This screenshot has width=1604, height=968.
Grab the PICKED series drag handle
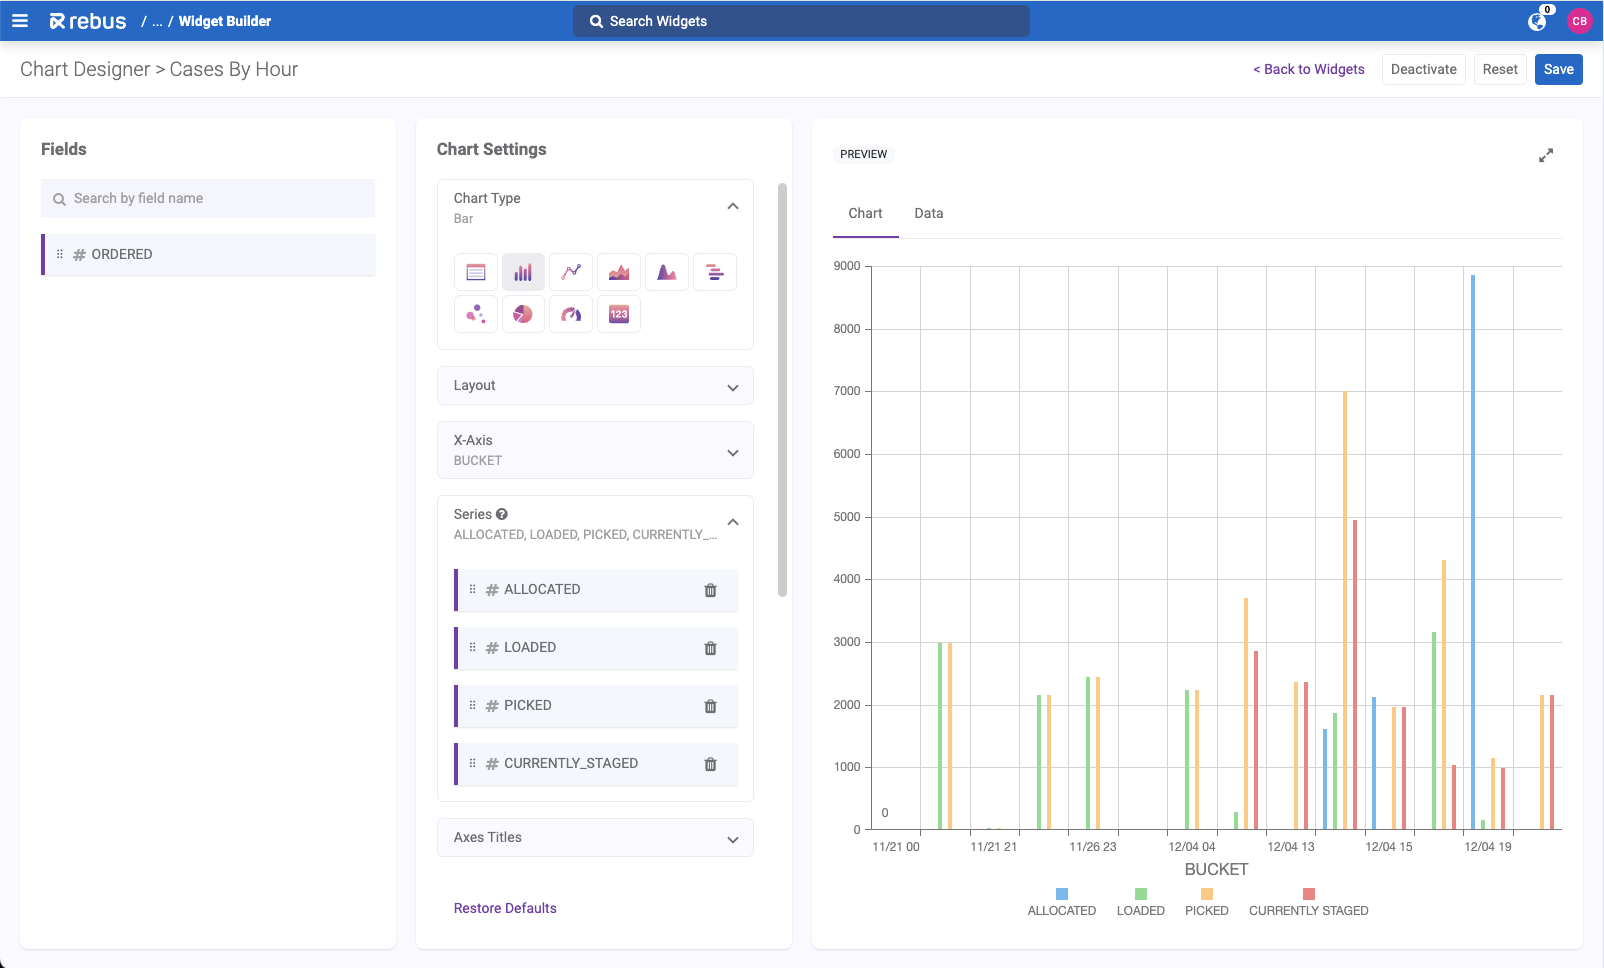(473, 705)
